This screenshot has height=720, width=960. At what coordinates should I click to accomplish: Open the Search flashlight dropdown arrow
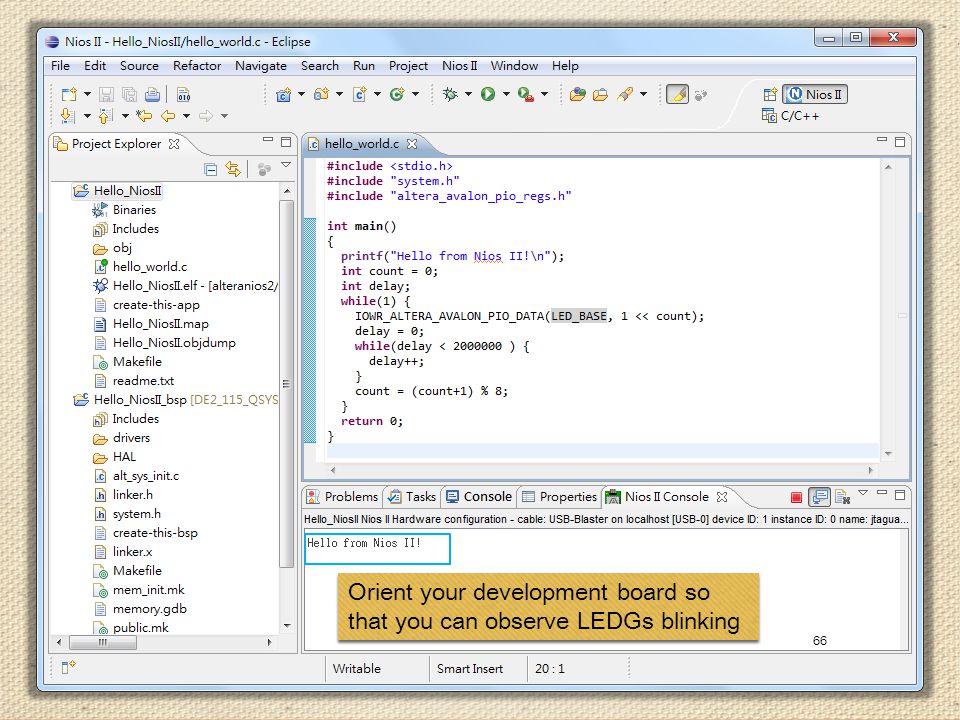(x=643, y=94)
